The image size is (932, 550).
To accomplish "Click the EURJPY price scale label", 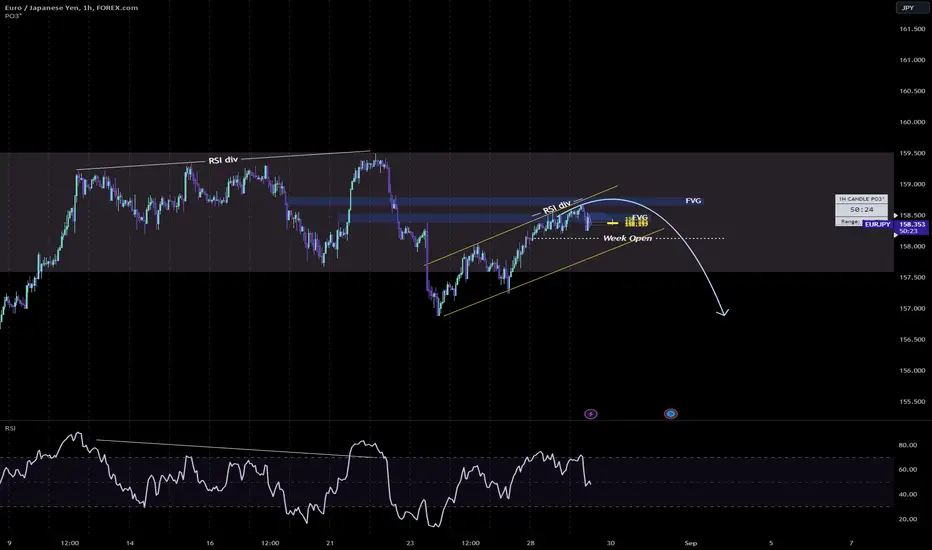I will pos(877,225).
